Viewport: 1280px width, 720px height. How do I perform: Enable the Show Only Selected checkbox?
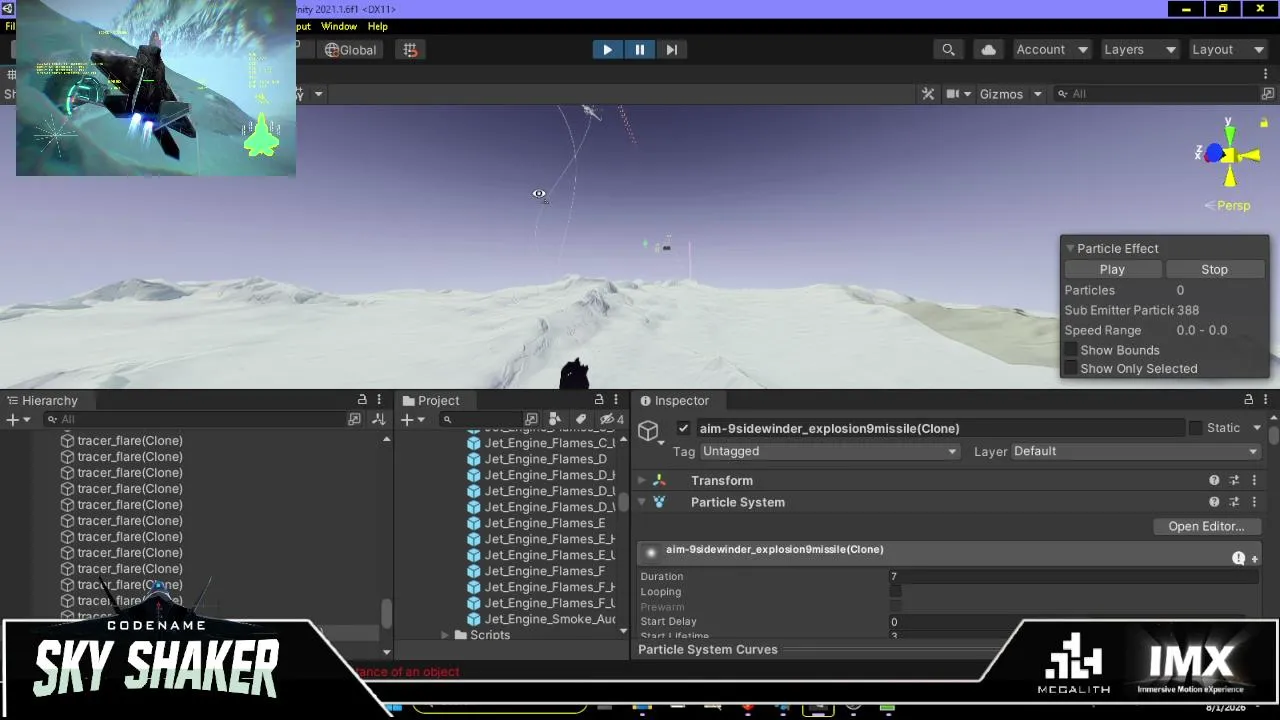pyautogui.click(x=1071, y=368)
